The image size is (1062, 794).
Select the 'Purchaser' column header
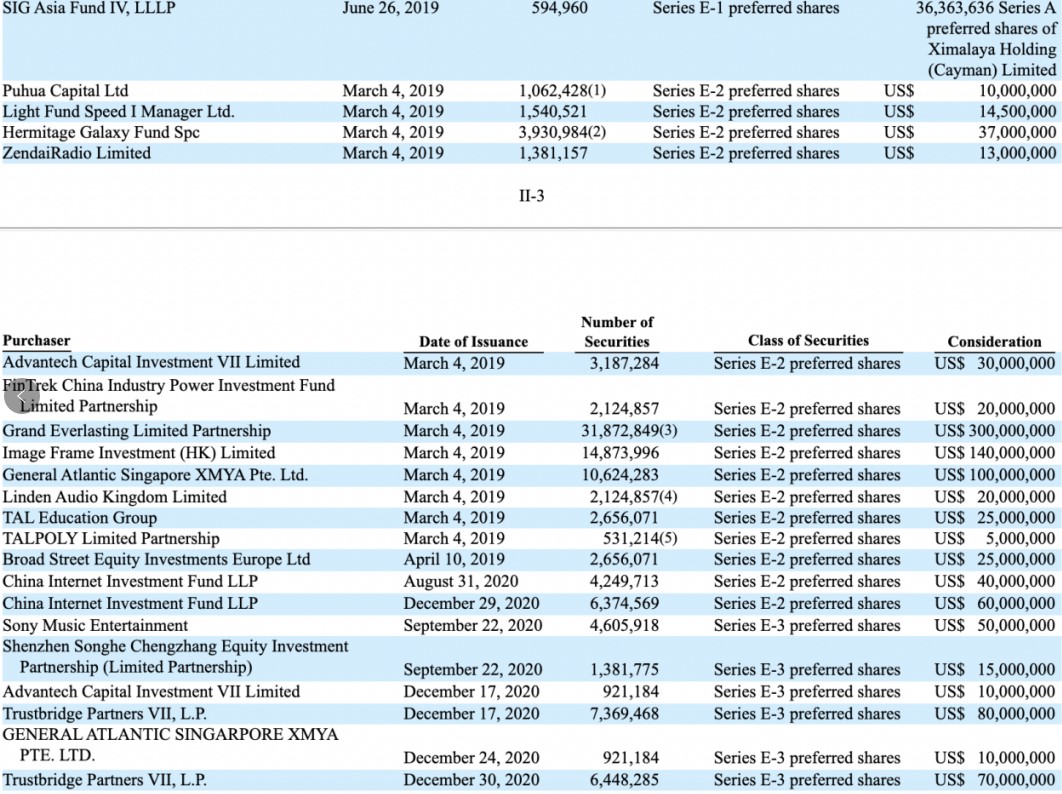(37, 341)
